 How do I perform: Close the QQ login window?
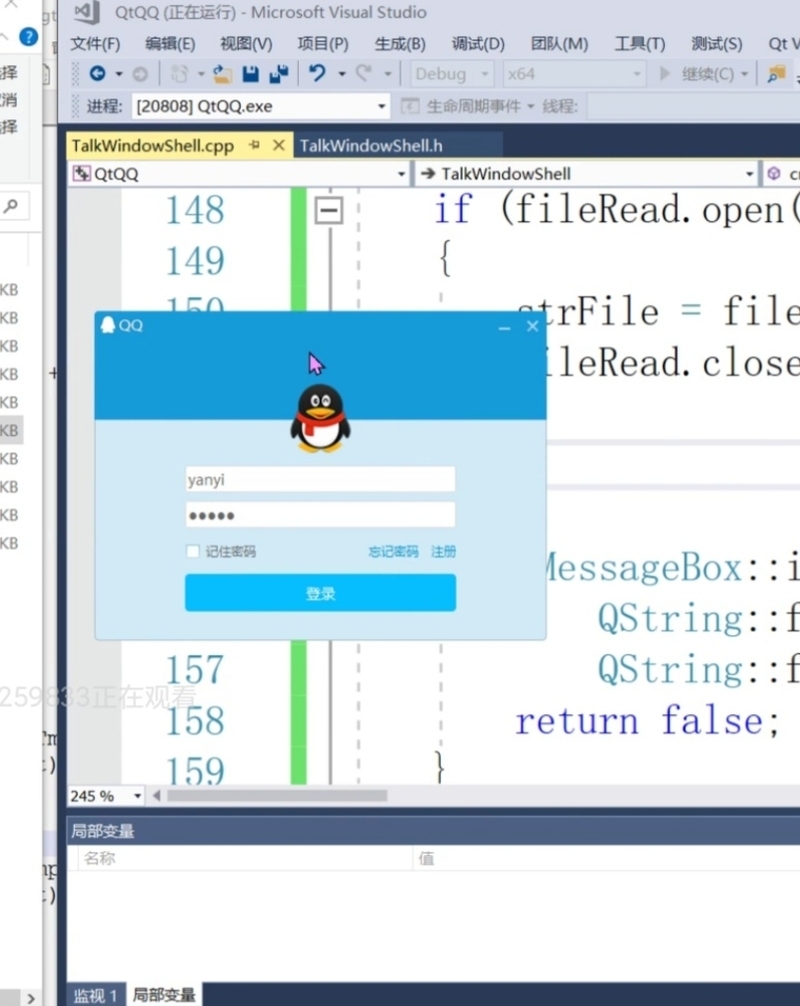pos(532,326)
